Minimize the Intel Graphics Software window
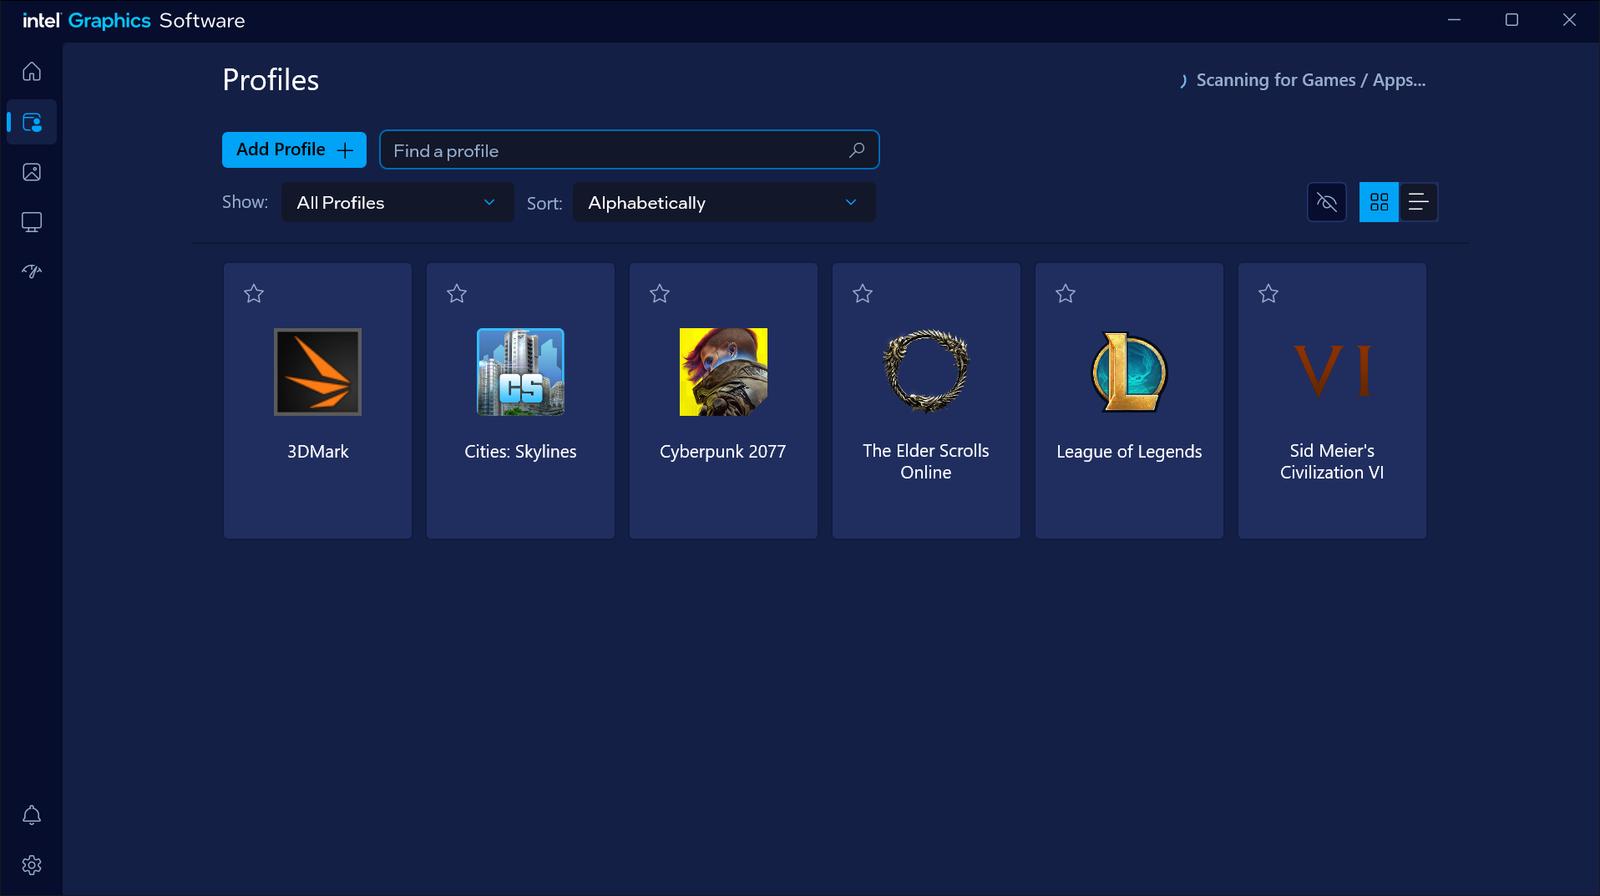 [x=1454, y=20]
